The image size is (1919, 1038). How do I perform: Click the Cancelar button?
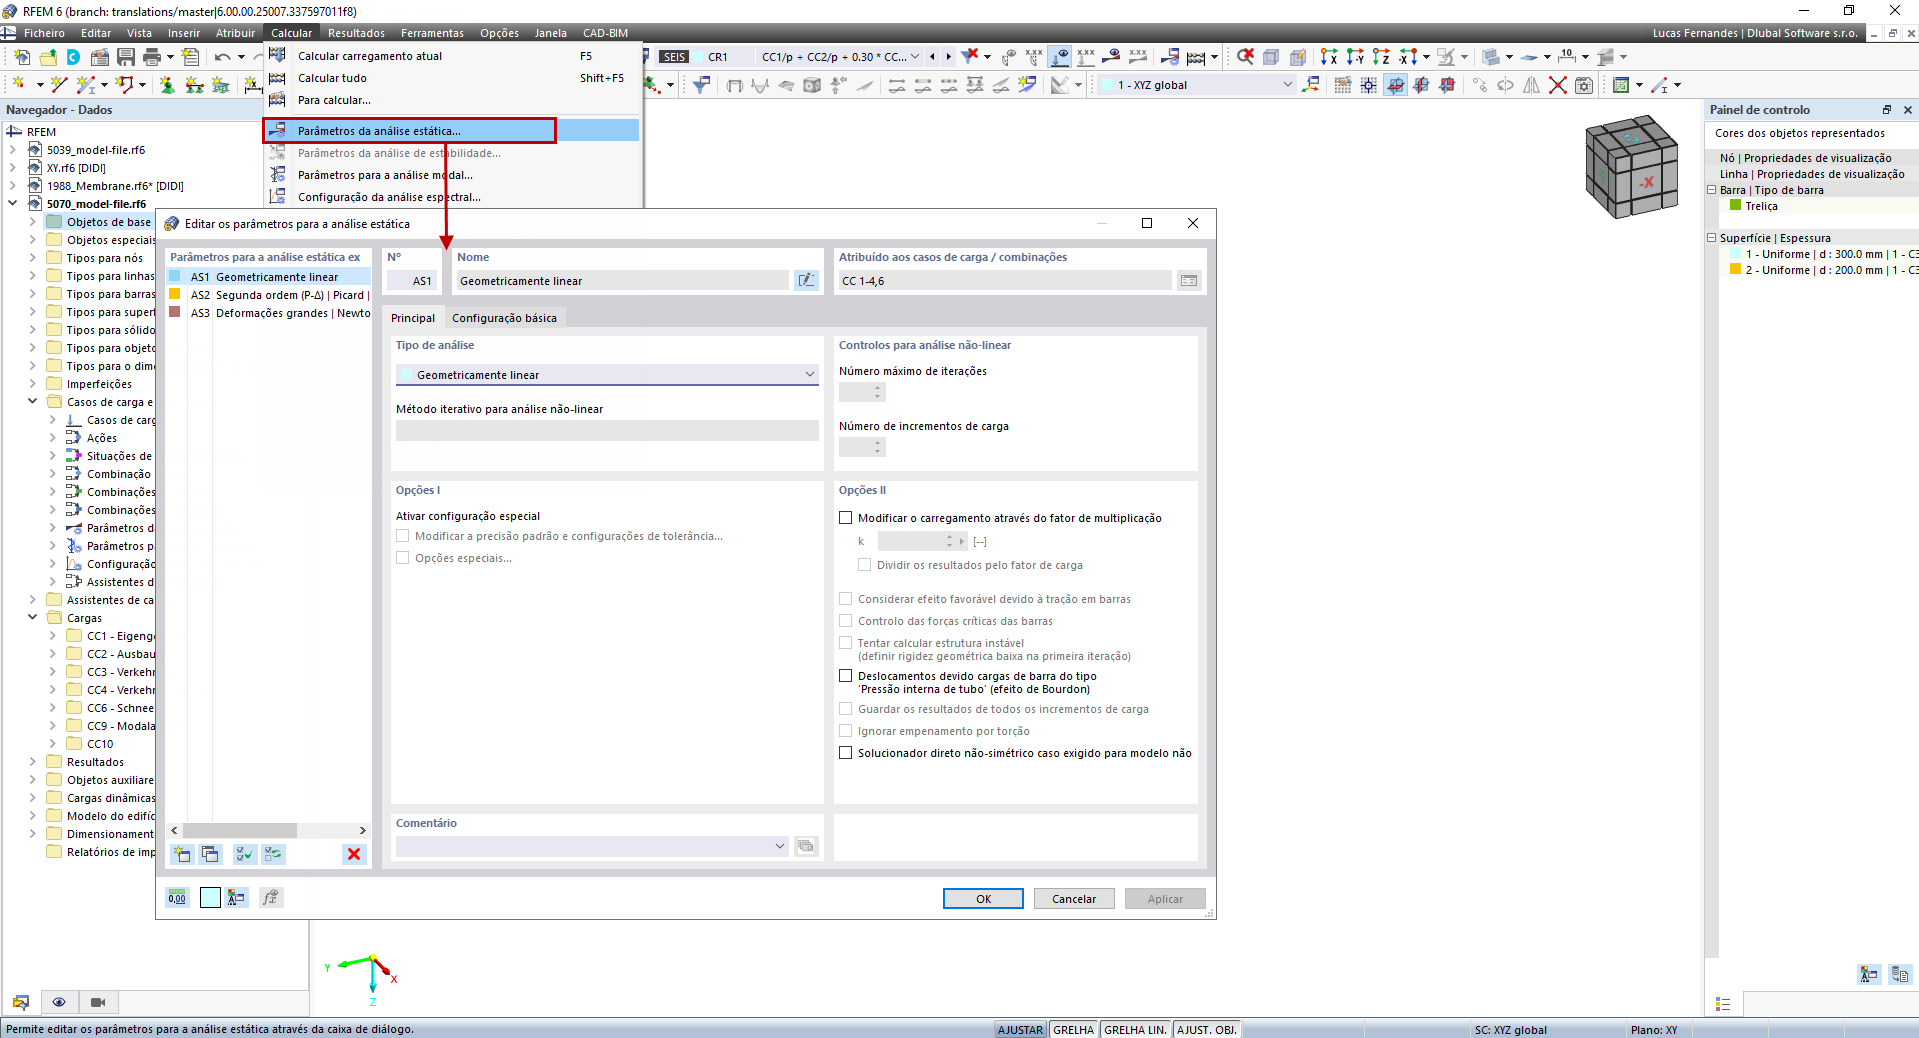(1073, 899)
